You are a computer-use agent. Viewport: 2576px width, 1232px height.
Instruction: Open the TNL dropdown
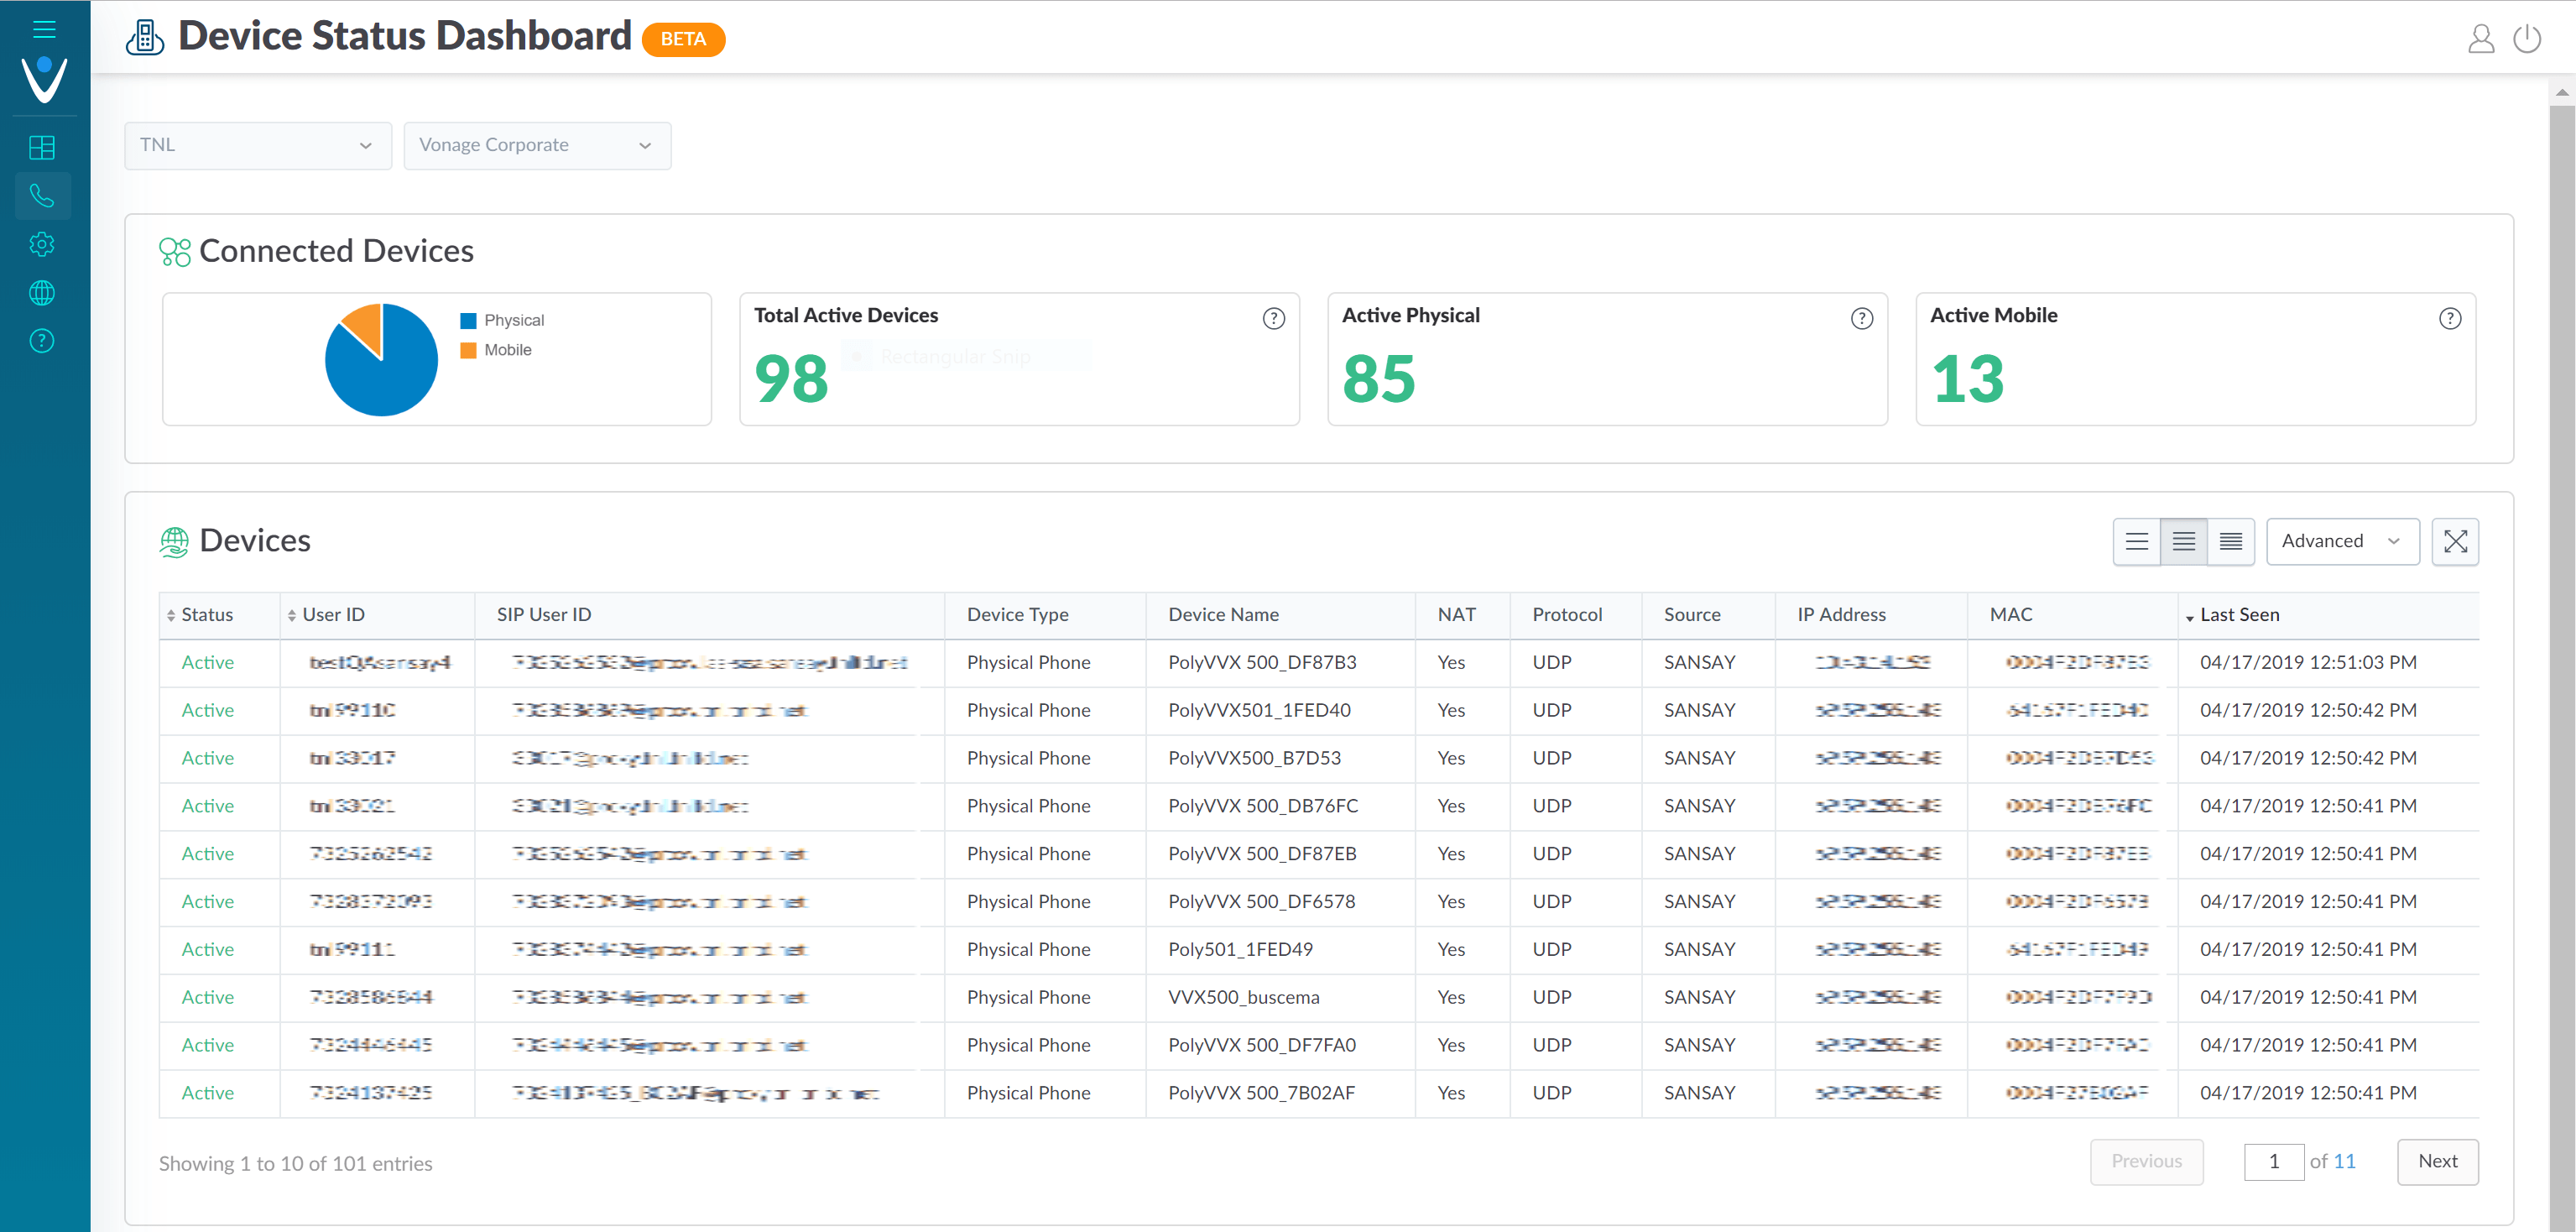[258, 146]
